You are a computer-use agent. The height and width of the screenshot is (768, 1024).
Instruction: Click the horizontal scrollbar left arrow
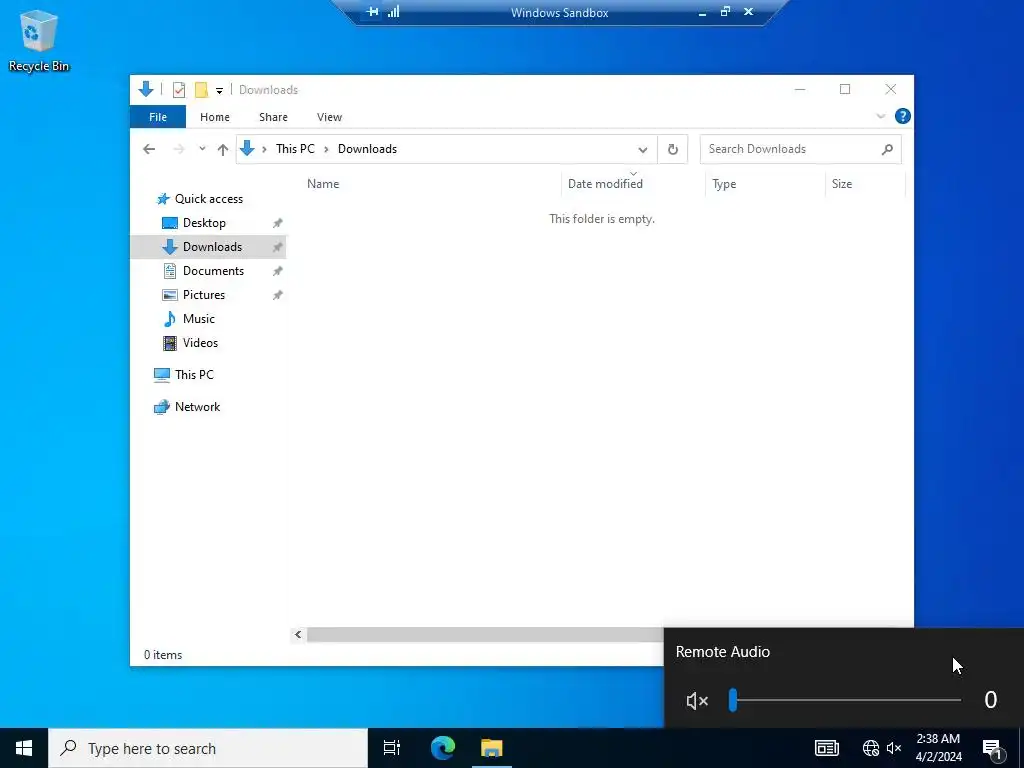298,635
